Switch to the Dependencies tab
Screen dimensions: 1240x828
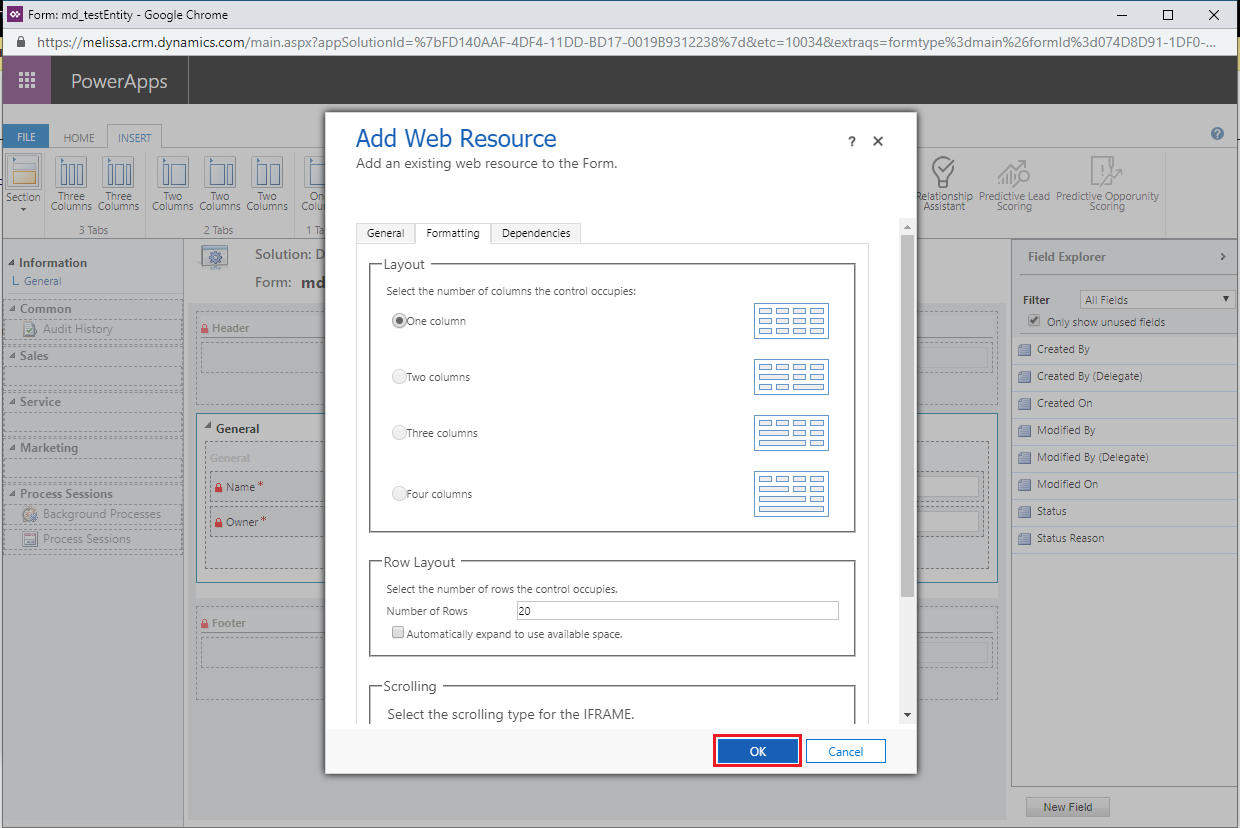click(536, 233)
